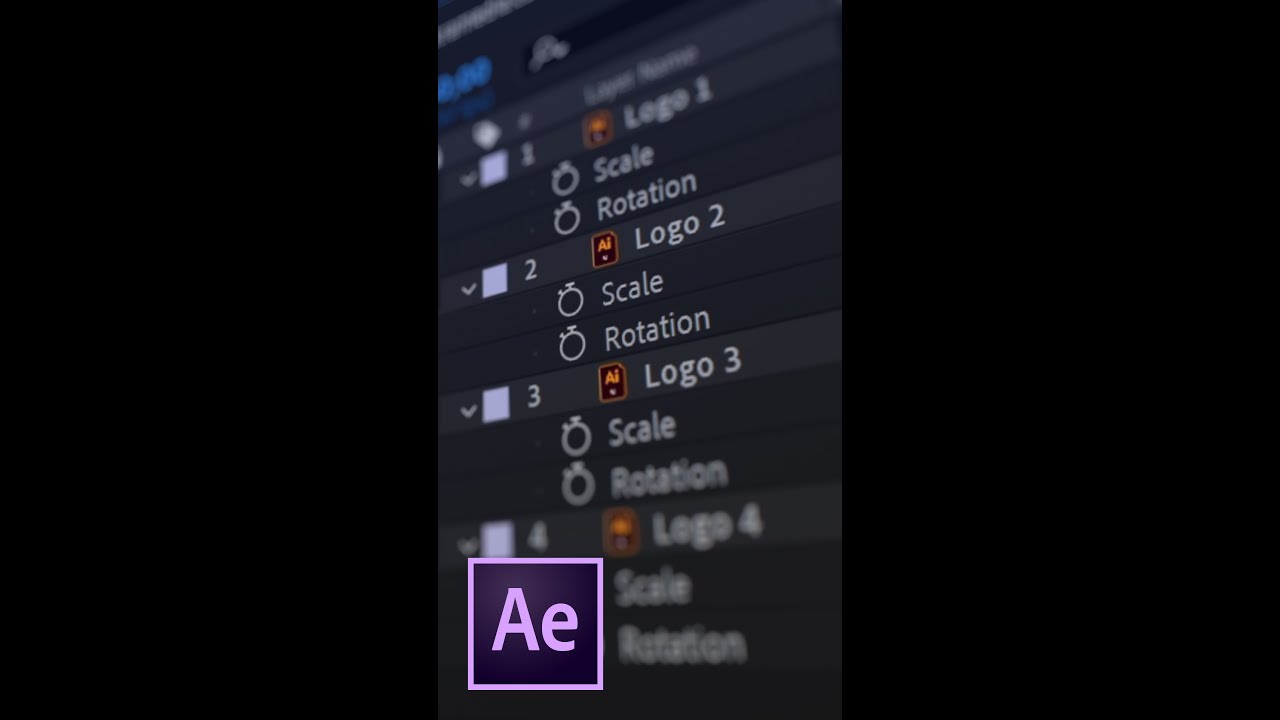Enable the Scale stopwatch under Logo 3
Image resolution: width=1280 pixels, height=720 pixels.
[576, 436]
